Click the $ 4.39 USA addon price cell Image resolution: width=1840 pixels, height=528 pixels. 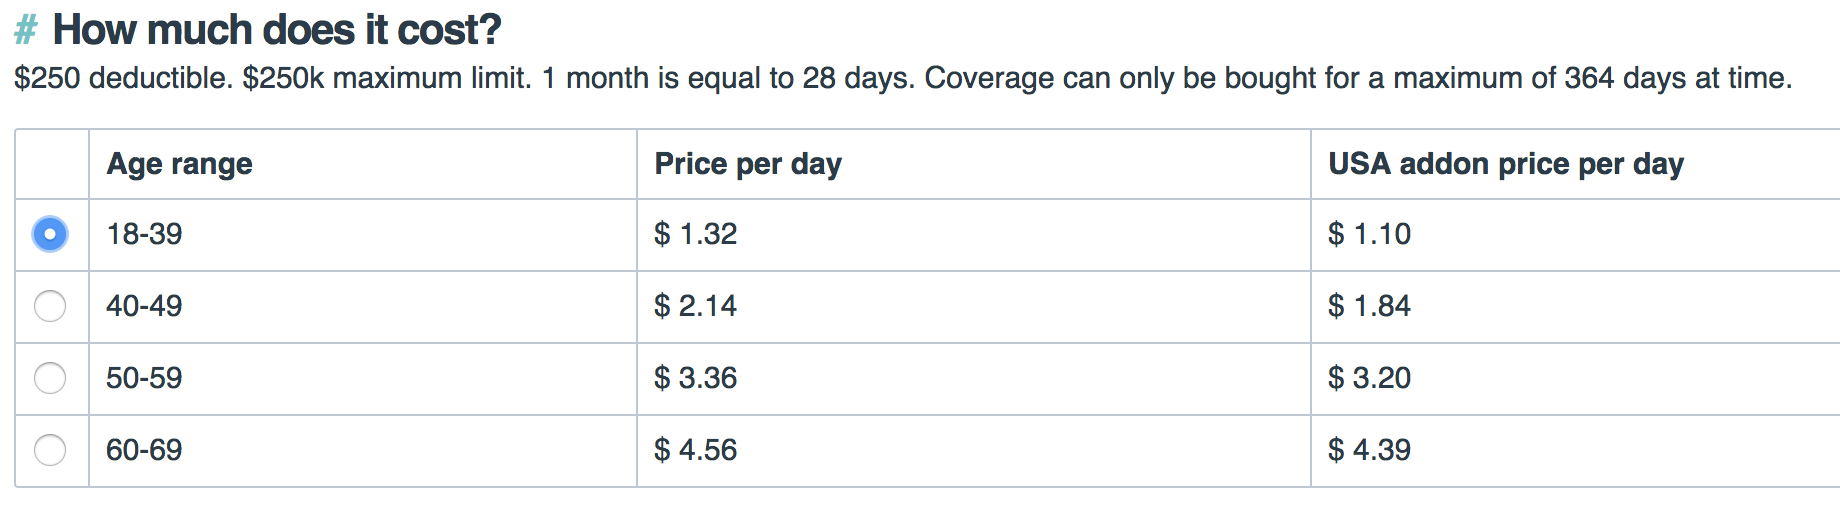[1576, 450]
